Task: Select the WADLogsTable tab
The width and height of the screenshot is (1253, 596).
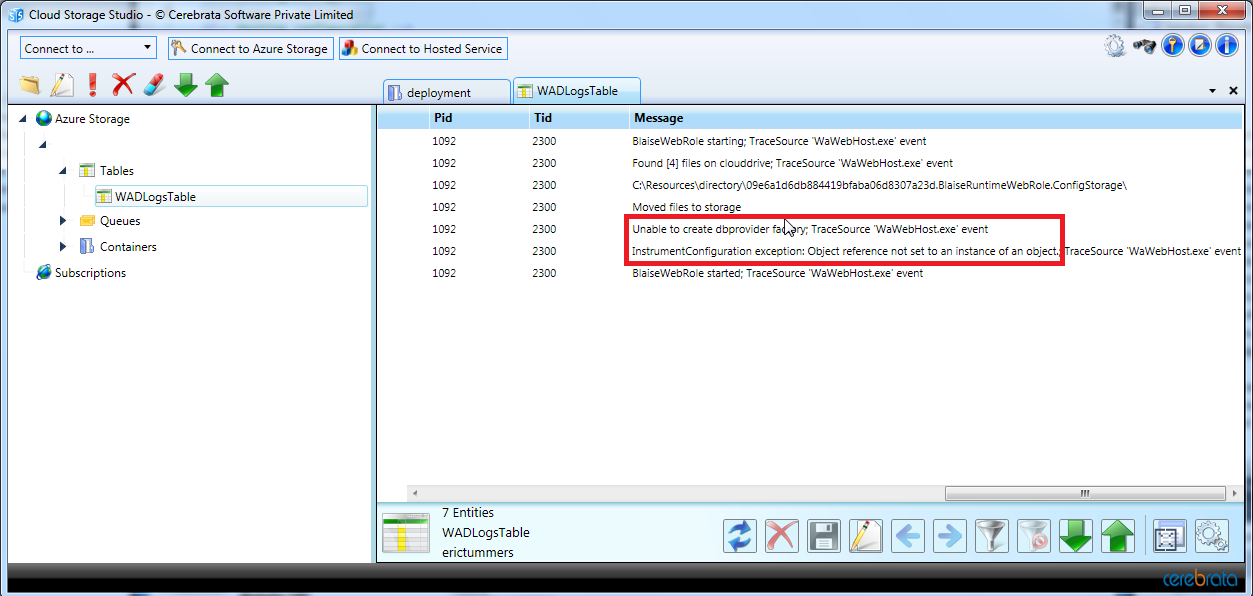Action: [x=576, y=91]
